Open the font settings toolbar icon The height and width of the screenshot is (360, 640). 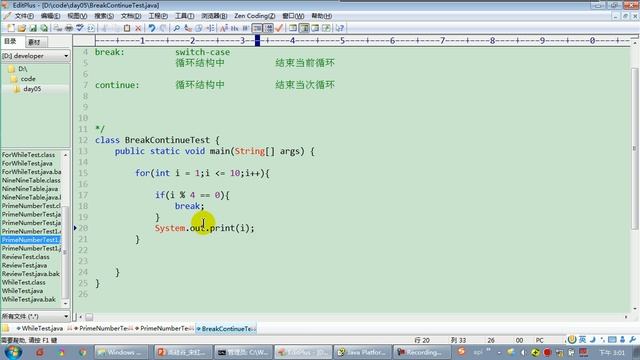pos(224,28)
